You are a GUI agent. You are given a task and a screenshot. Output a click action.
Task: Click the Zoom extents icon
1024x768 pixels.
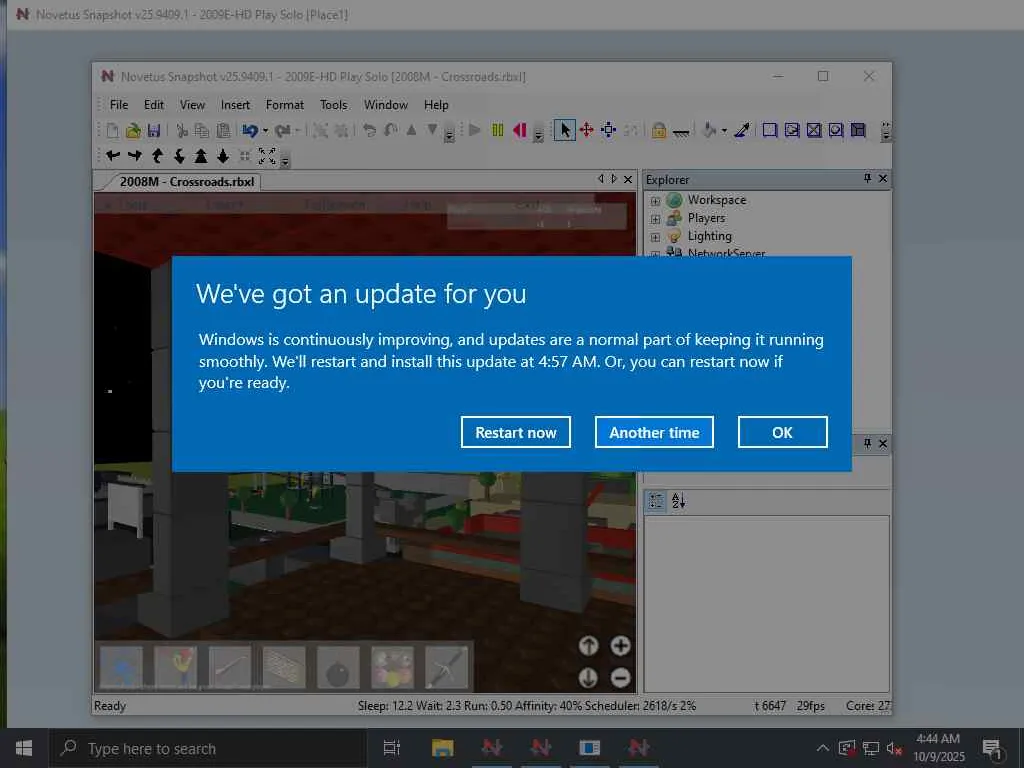267,155
